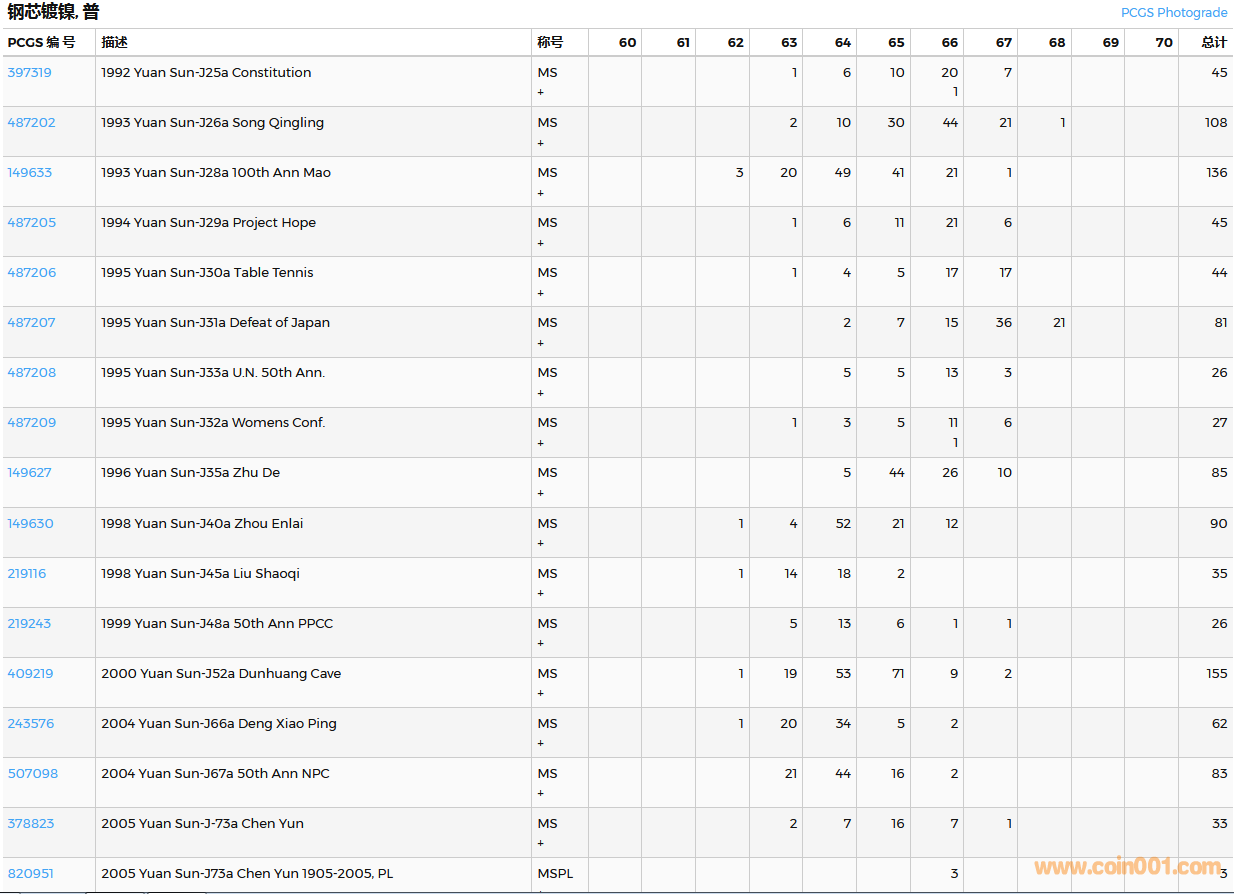Expand the plus row for Zhou Enlai
1234x894 pixels.
(541, 543)
